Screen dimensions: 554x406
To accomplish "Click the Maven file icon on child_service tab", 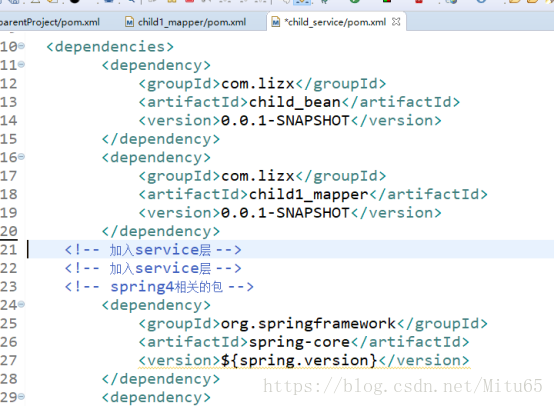I will coord(276,22).
